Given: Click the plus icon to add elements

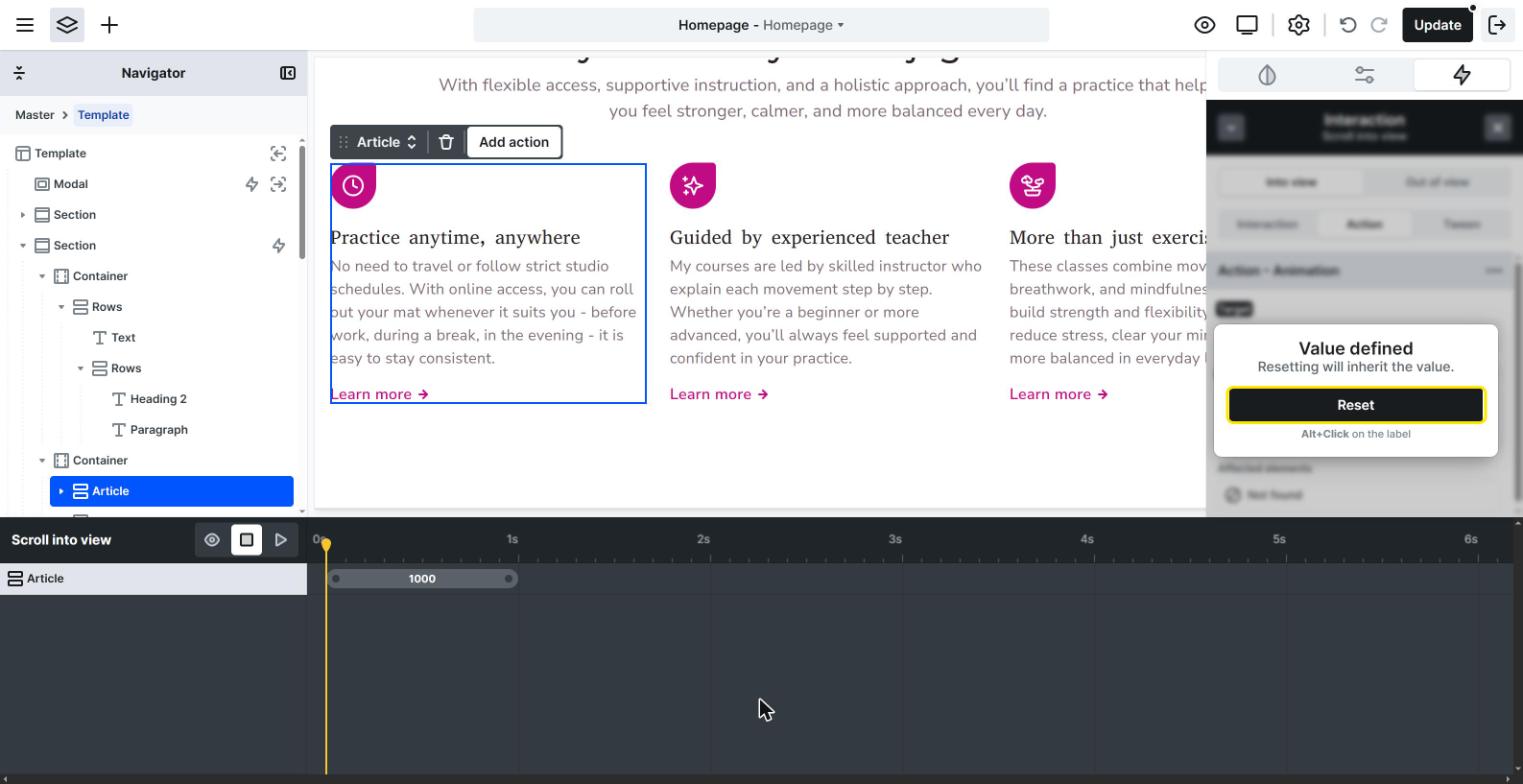Looking at the screenshot, I should (x=110, y=25).
